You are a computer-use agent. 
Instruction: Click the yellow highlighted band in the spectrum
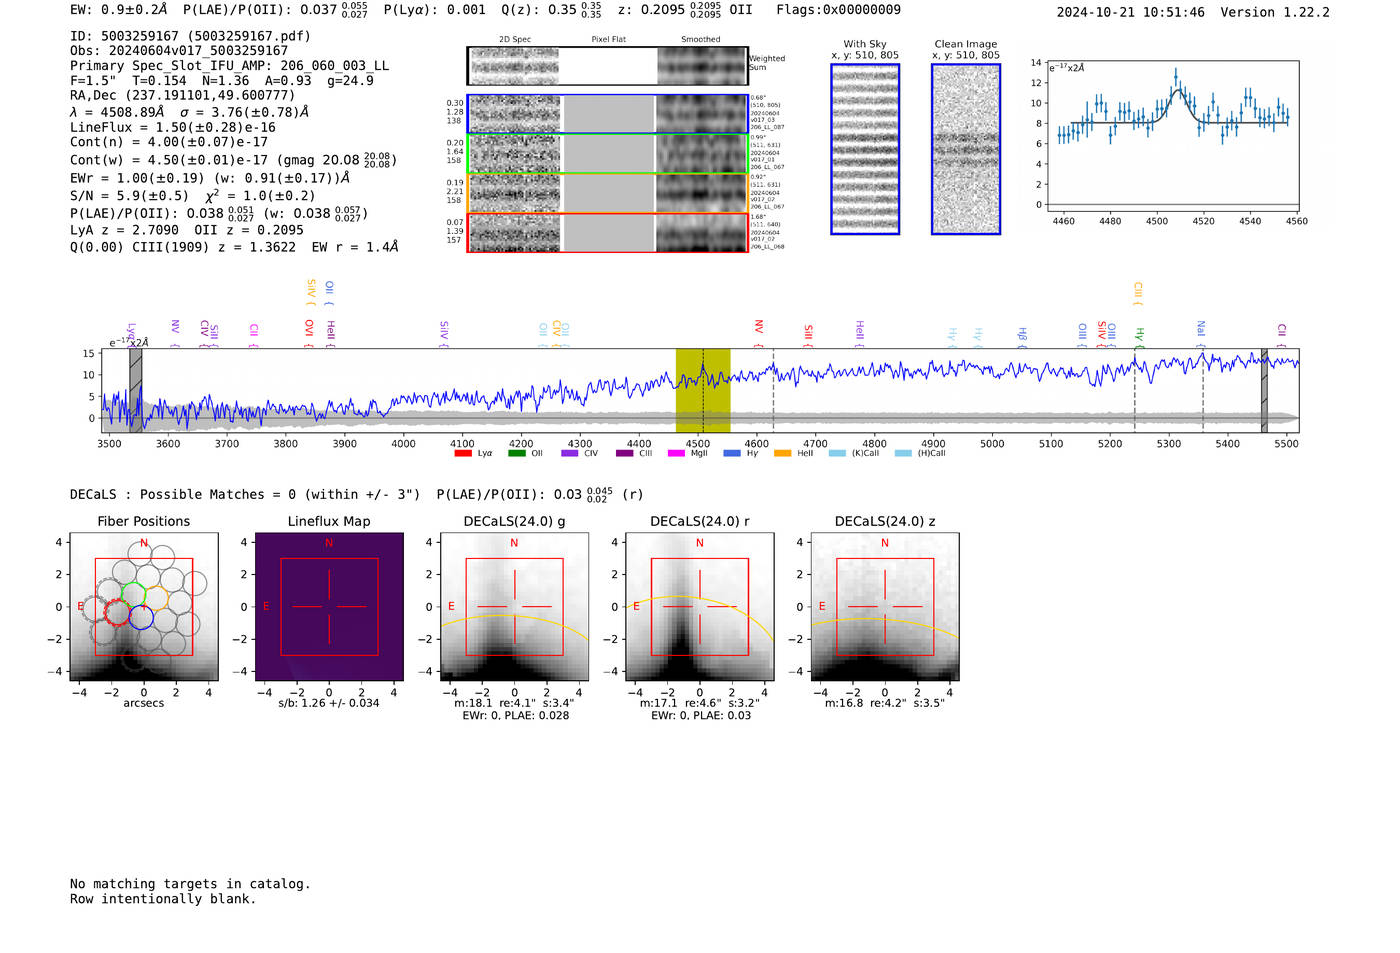point(703,390)
